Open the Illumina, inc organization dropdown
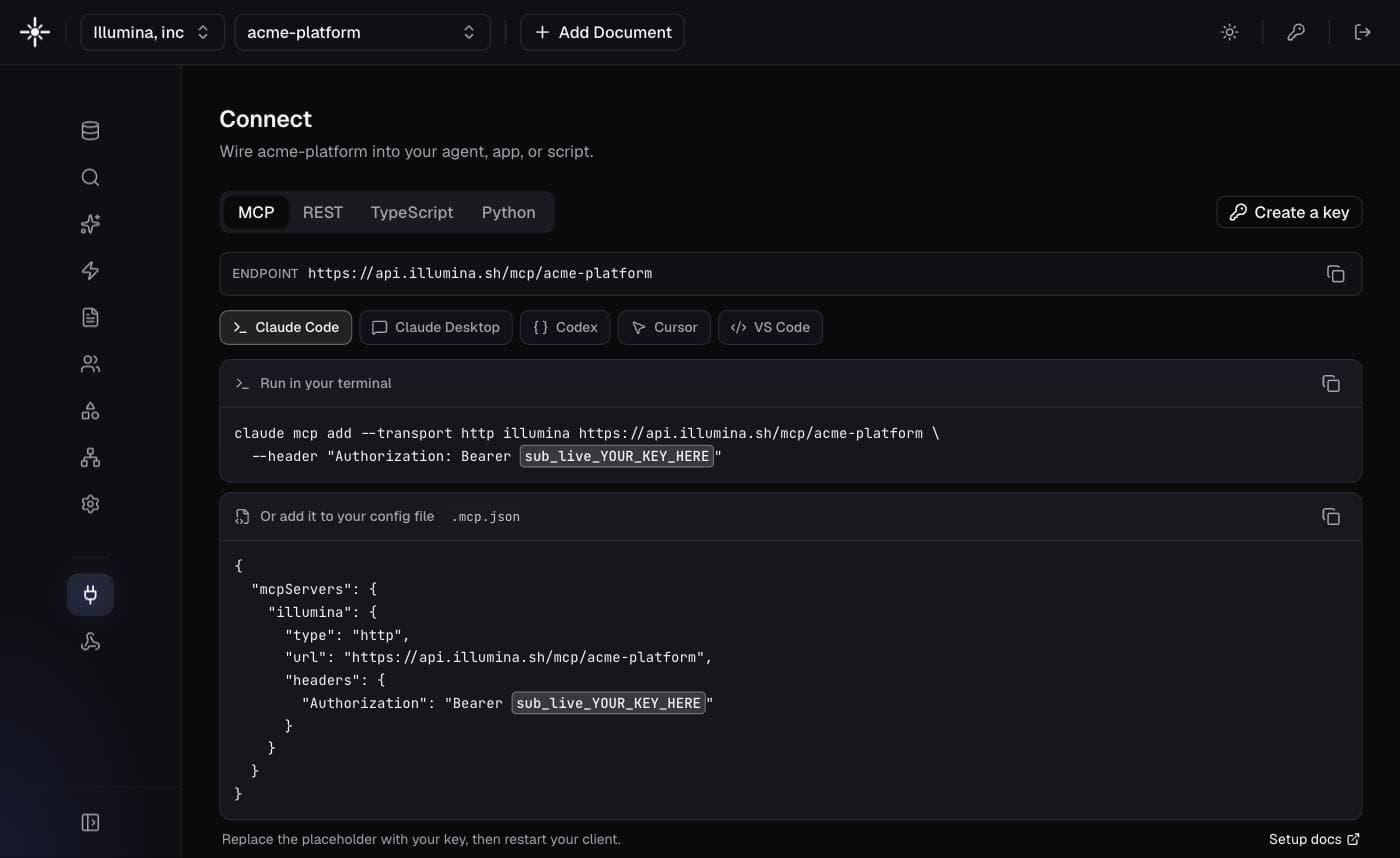 [152, 32]
